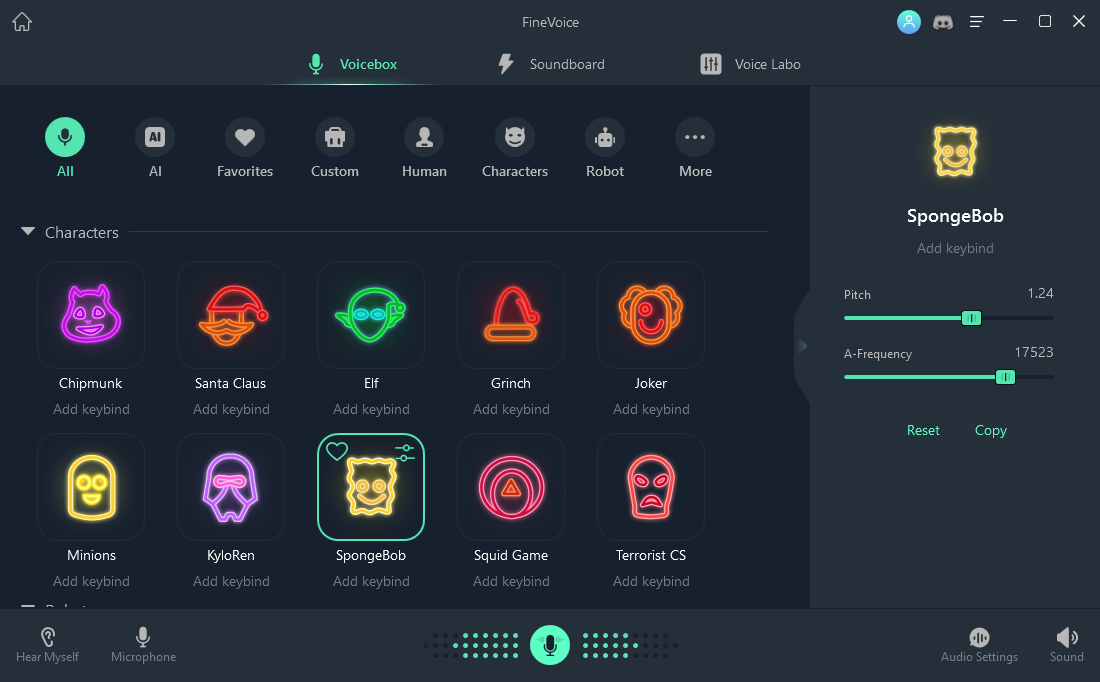Select the All voices category
1100x682 pixels.
[x=65, y=148]
